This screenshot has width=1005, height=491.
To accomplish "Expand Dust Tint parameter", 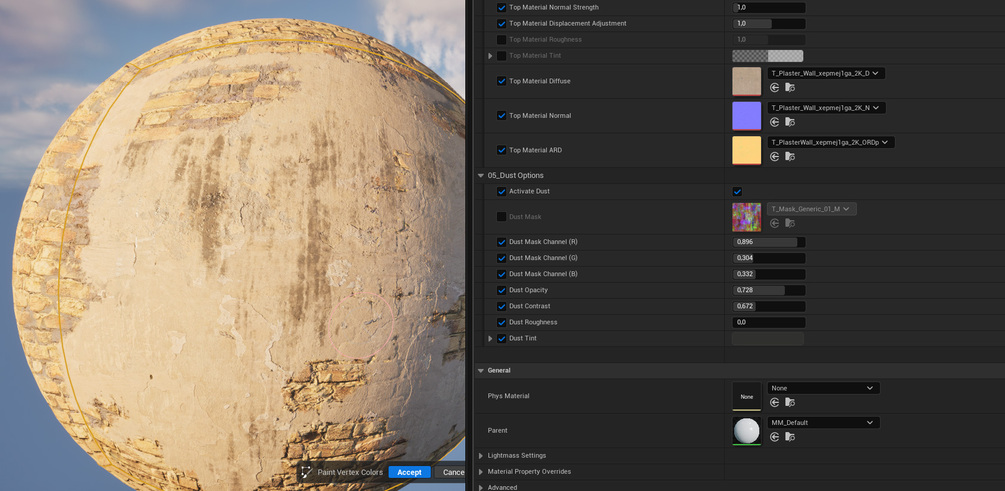I will click(x=490, y=338).
